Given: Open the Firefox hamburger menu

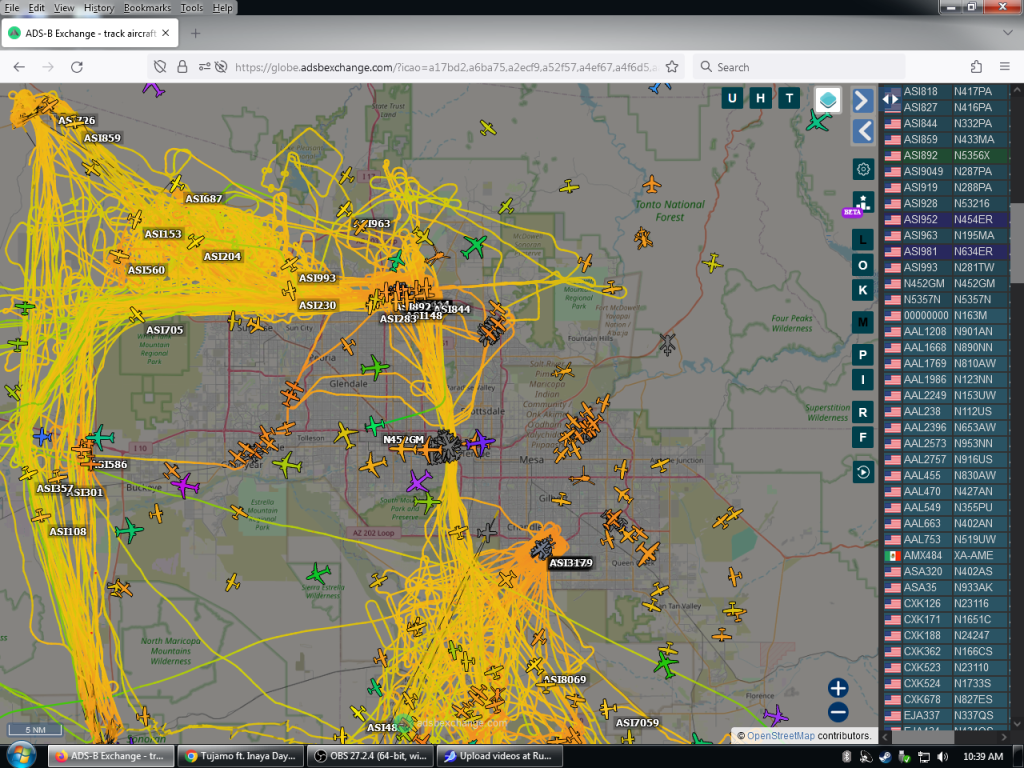Looking at the screenshot, I should (x=1005, y=67).
